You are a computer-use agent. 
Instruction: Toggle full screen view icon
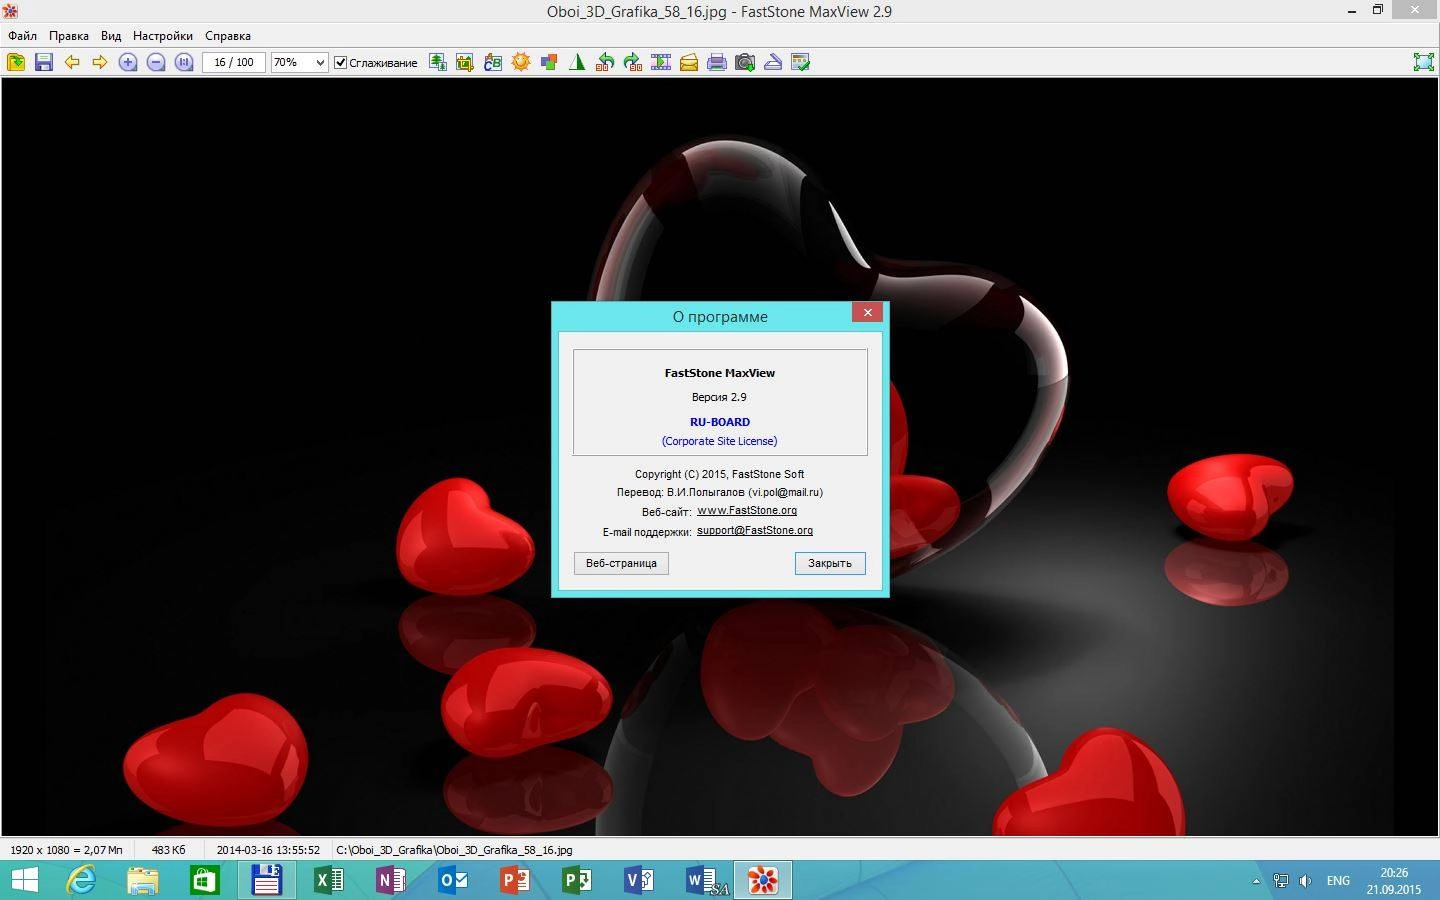pyautogui.click(x=1423, y=62)
